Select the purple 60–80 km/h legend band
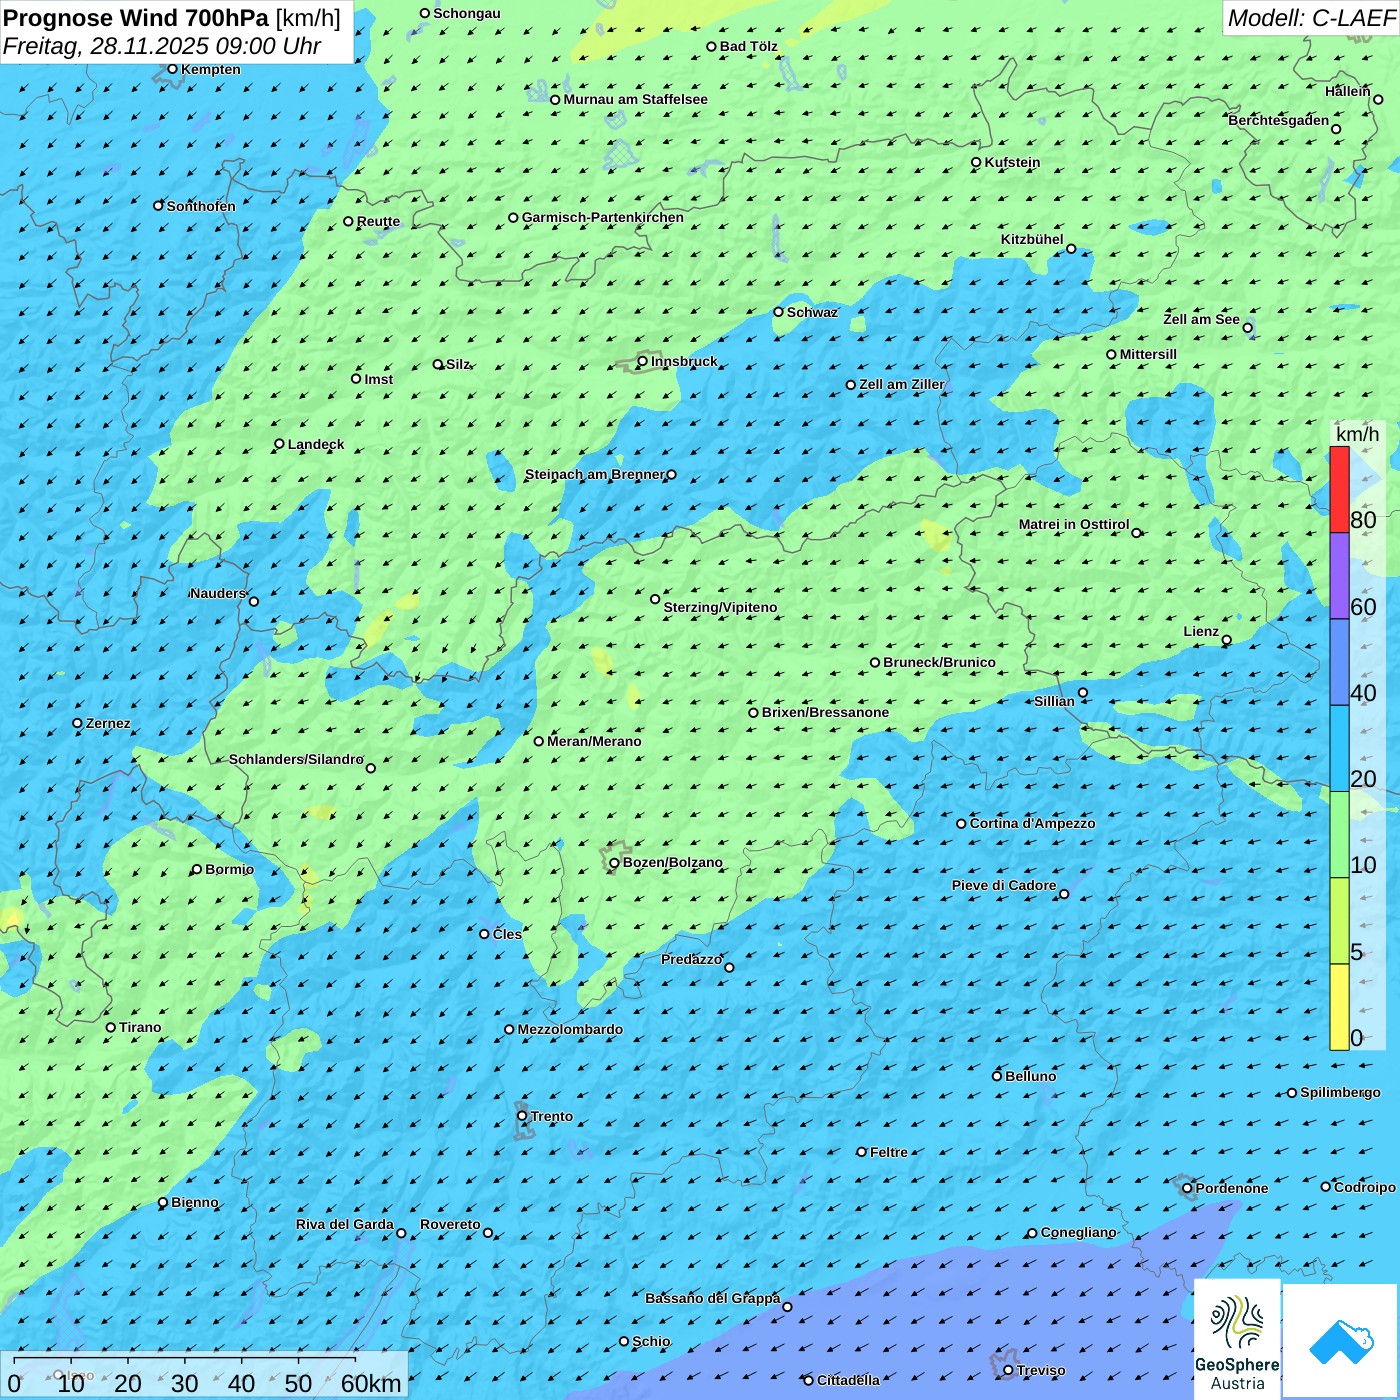The image size is (1400, 1400). pyautogui.click(x=1339, y=576)
